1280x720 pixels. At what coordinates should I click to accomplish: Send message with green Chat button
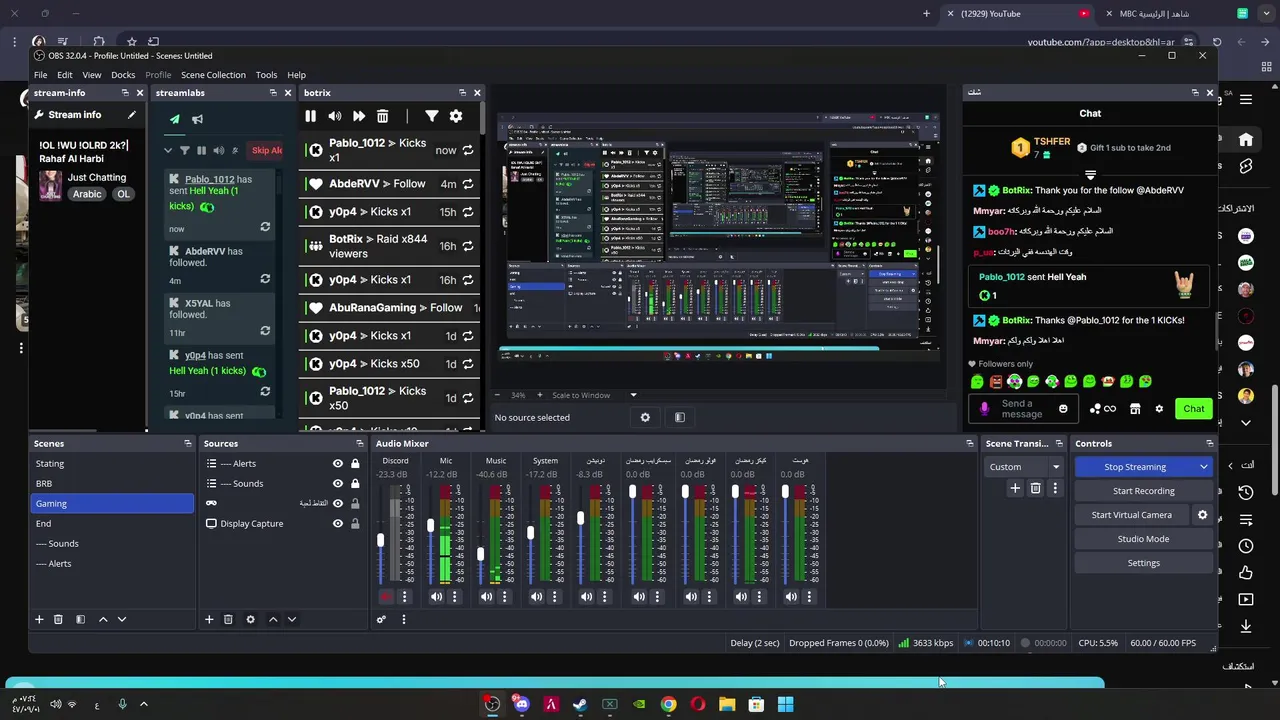(1194, 408)
